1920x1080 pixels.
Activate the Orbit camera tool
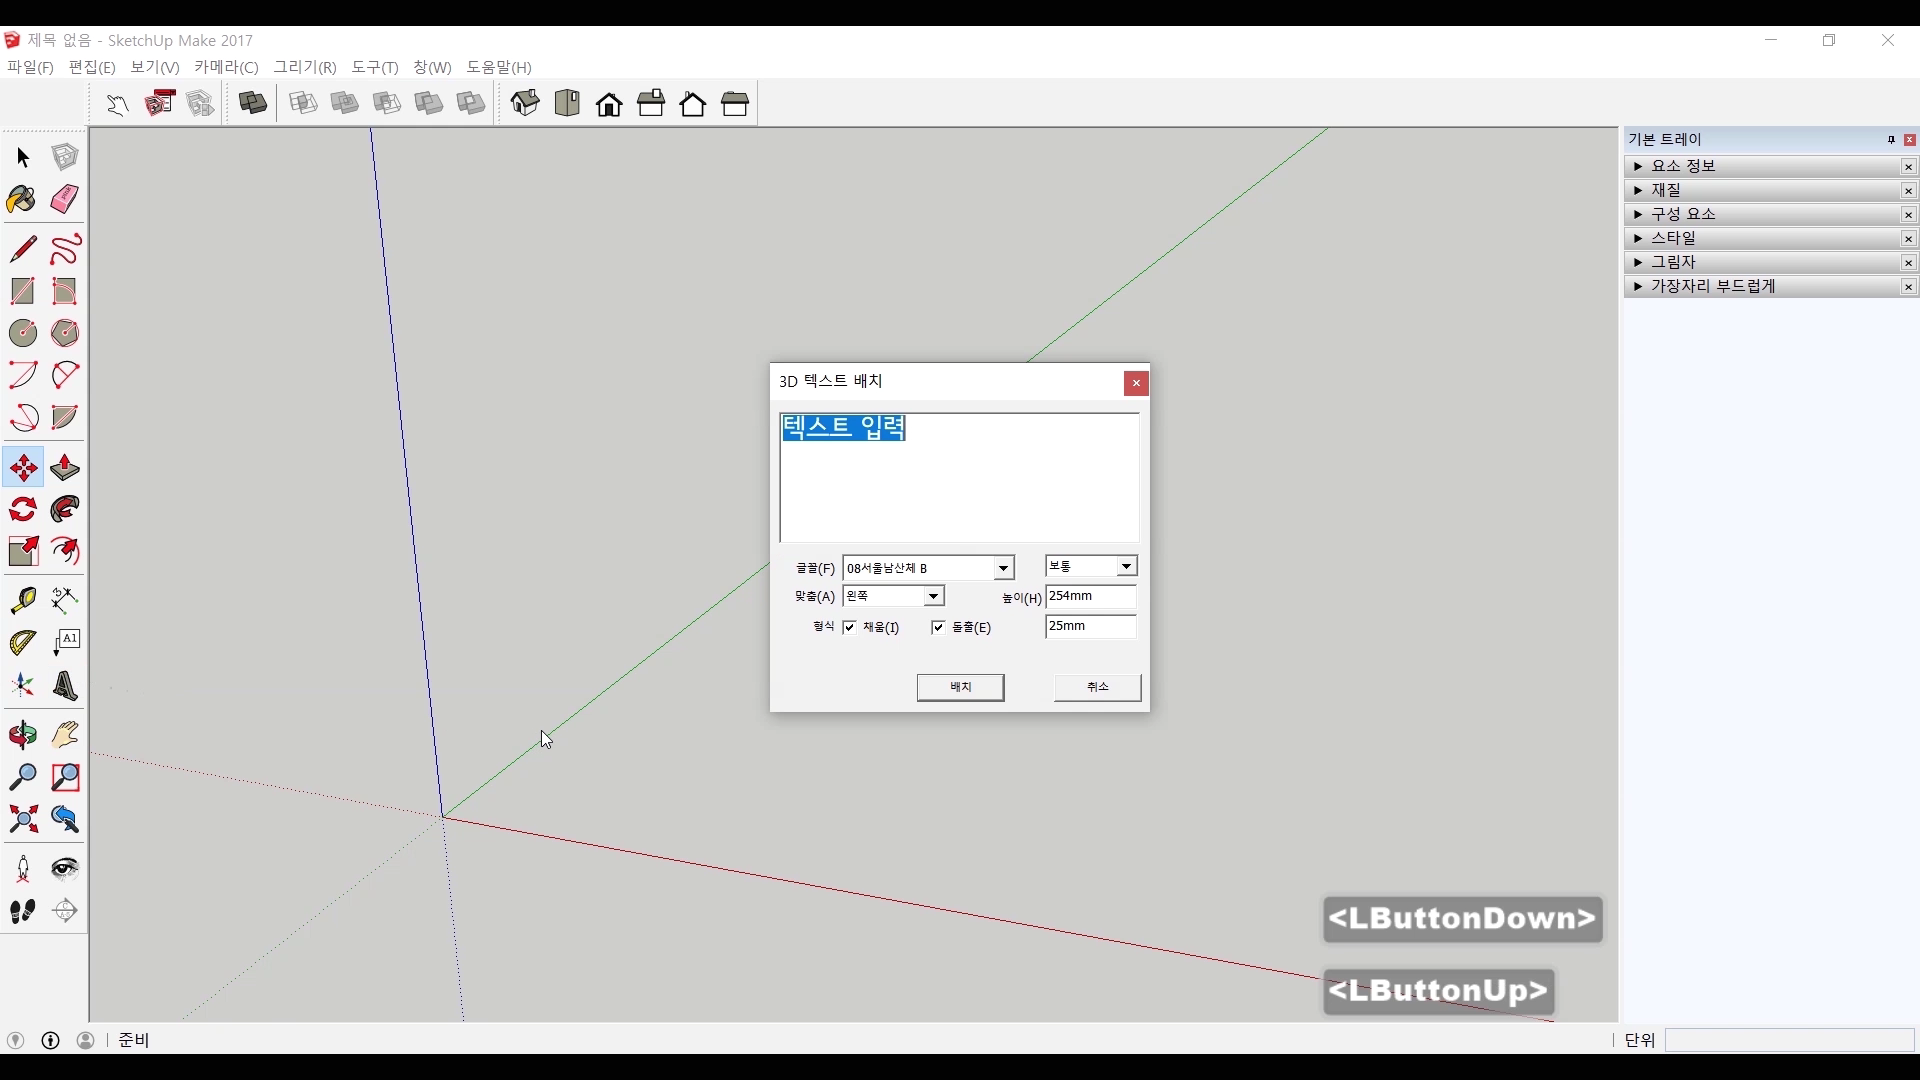23,736
